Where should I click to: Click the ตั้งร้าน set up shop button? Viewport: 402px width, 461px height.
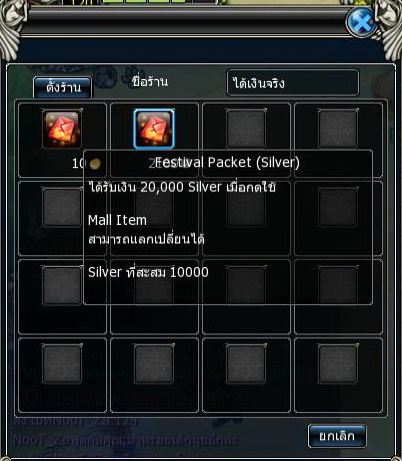click(x=62, y=88)
